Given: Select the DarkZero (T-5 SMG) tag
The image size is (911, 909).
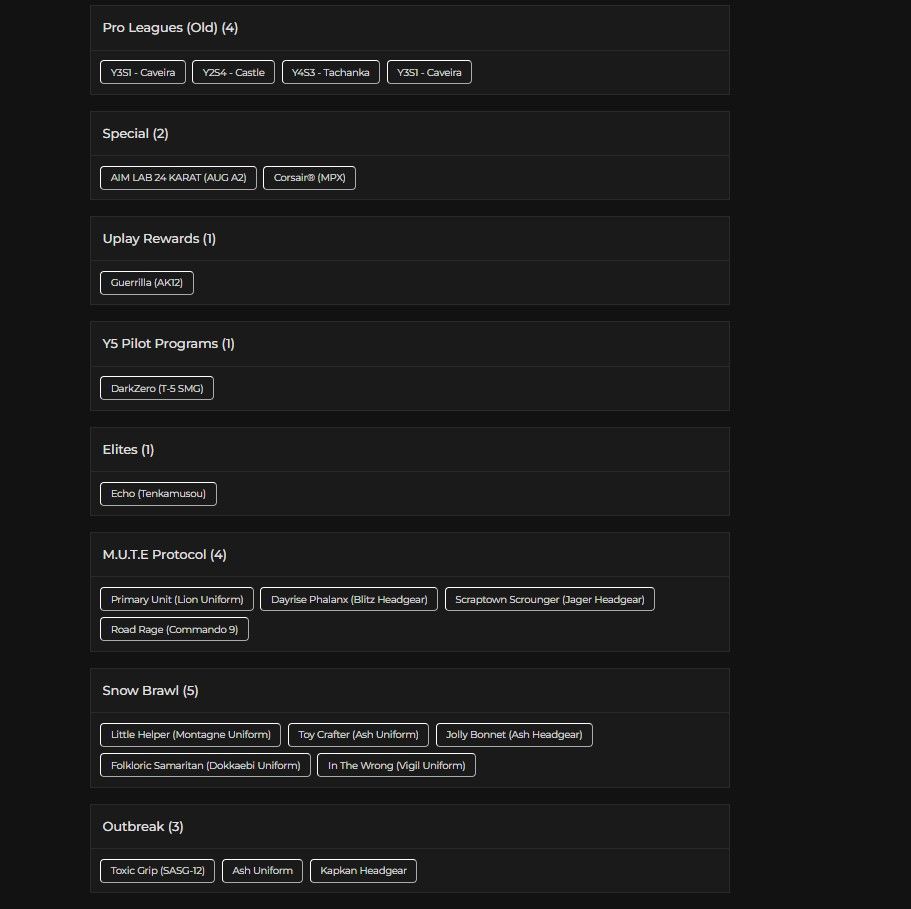Looking at the screenshot, I should click(x=156, y=388).
